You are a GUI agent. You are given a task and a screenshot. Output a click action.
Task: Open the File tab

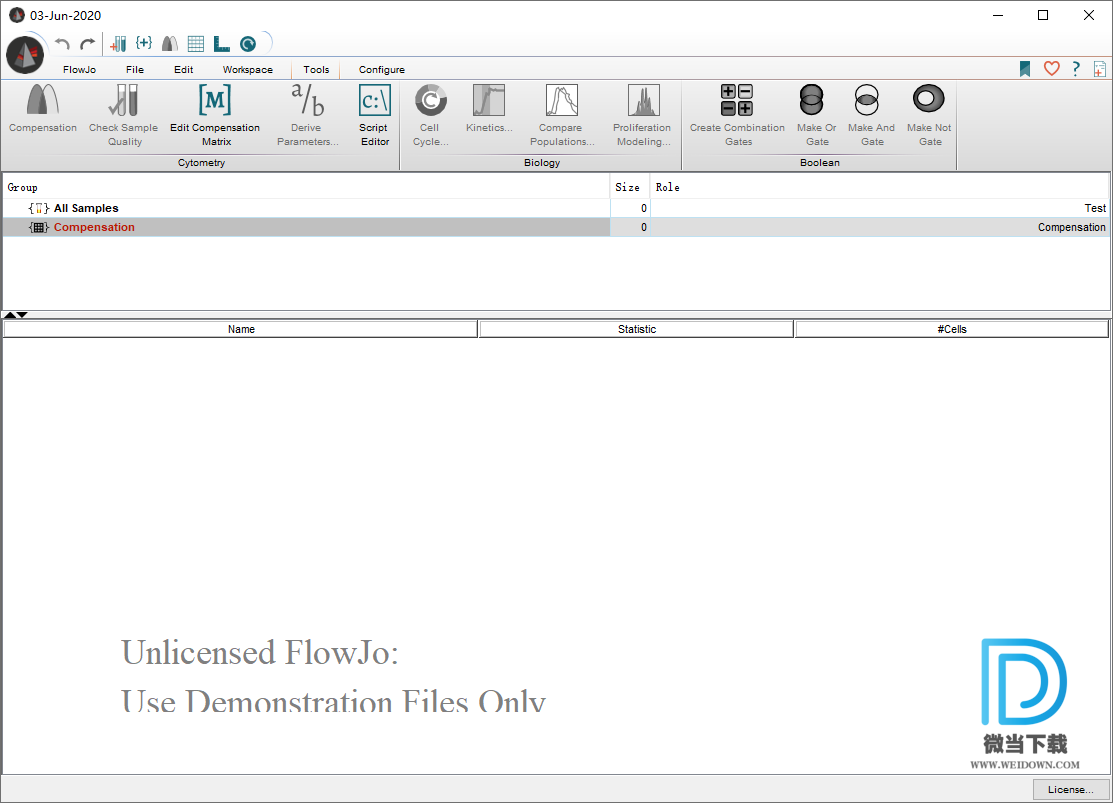[135, 70]
